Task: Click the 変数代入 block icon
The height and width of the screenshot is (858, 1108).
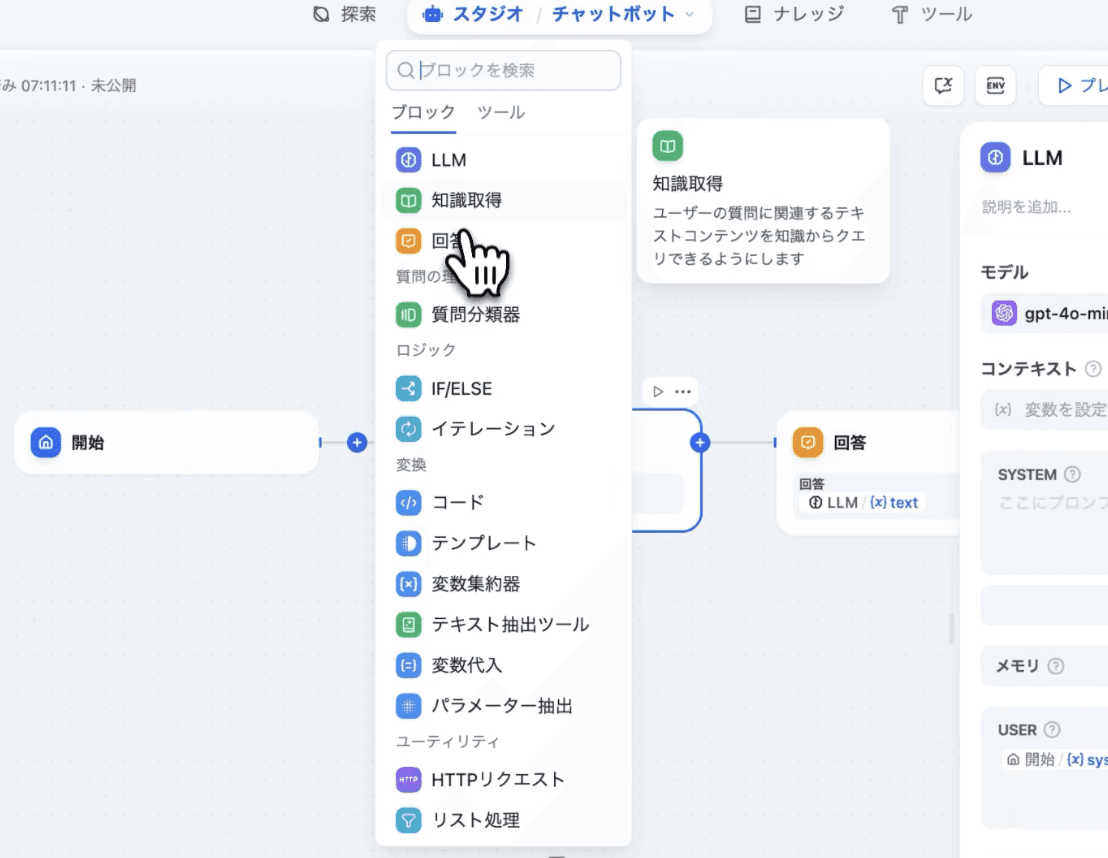Action: click(x=408, y=665)
